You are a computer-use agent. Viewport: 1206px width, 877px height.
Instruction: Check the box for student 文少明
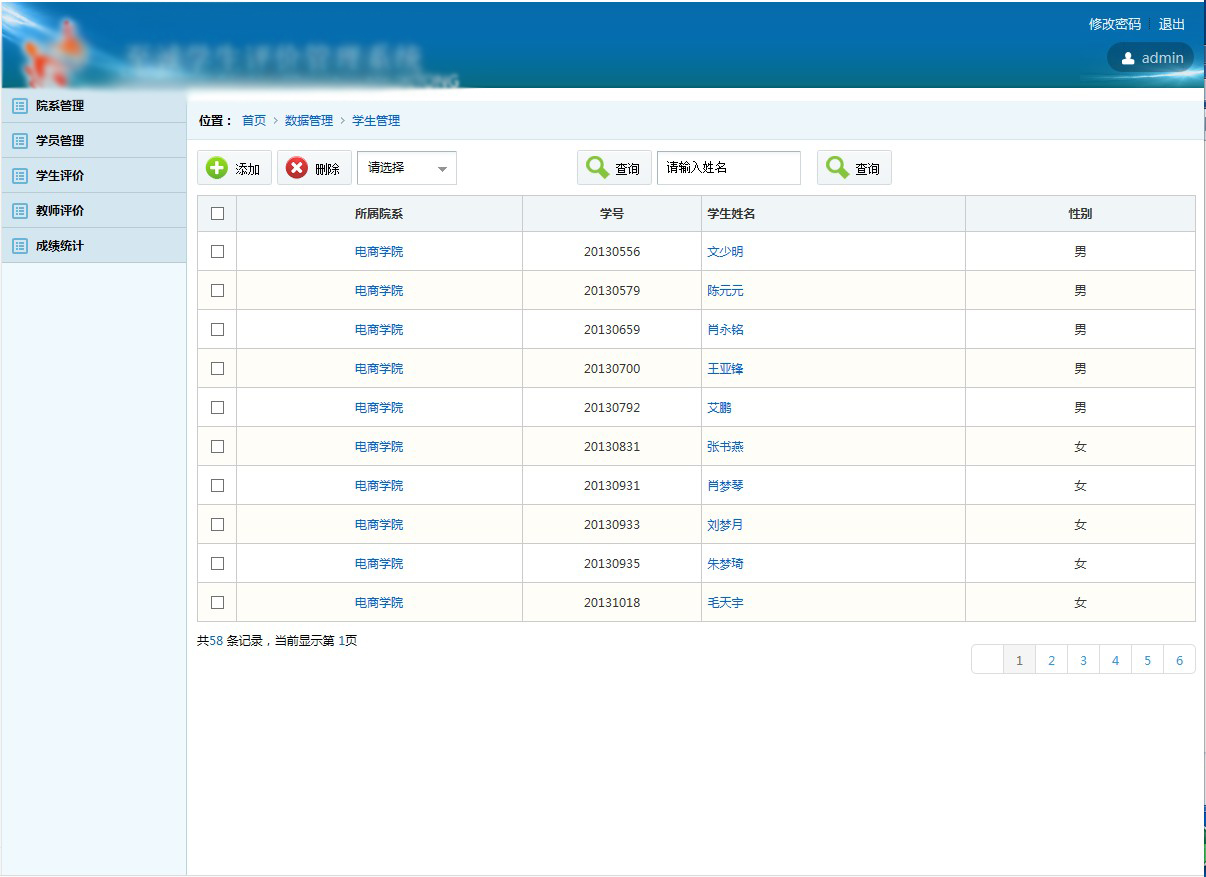pyautogui.click(x=217, y=252)
